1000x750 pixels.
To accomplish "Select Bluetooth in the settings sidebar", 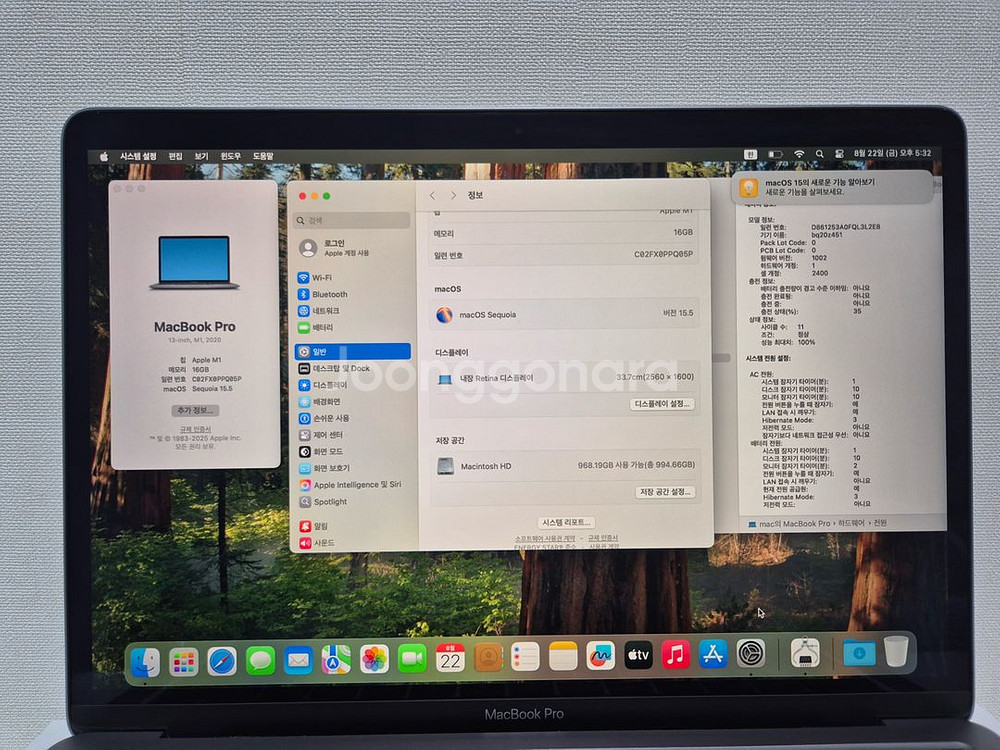I will click(352, 295).
